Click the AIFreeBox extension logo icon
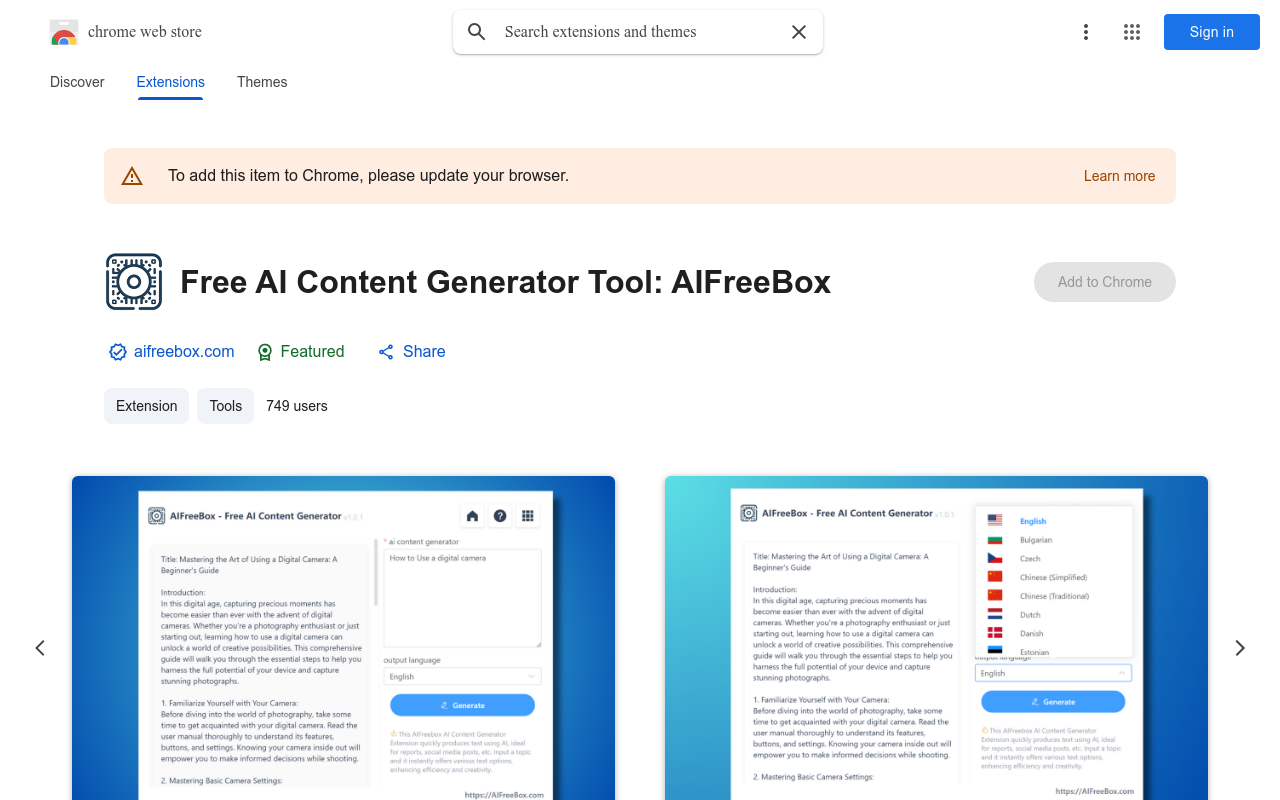1280x800 pixels. pyautogui.click(x=134, y=282)
